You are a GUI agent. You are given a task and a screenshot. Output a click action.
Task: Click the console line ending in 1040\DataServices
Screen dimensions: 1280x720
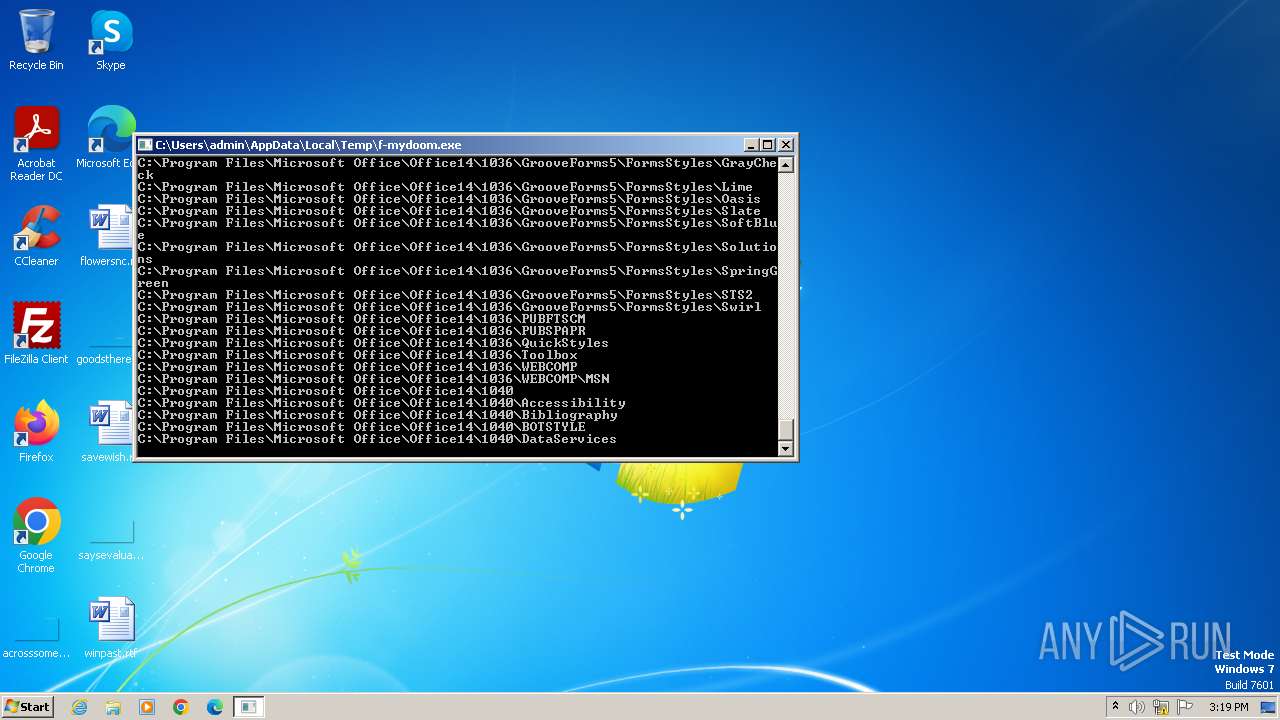coord(377,439)
